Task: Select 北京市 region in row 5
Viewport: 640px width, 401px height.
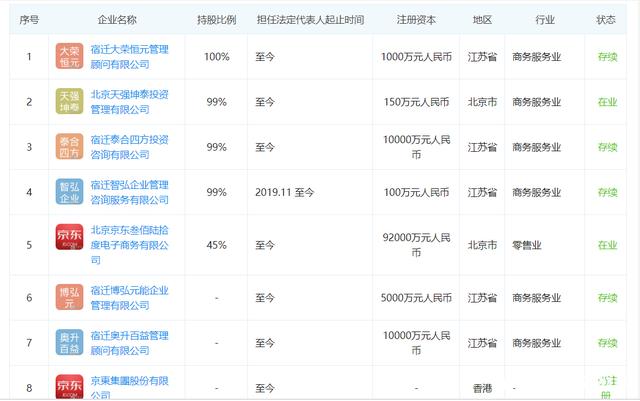Action: [x=482, y=245]
